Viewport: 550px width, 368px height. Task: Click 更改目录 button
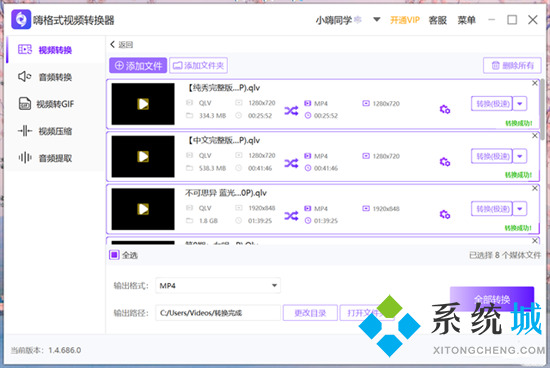[310, 313]
